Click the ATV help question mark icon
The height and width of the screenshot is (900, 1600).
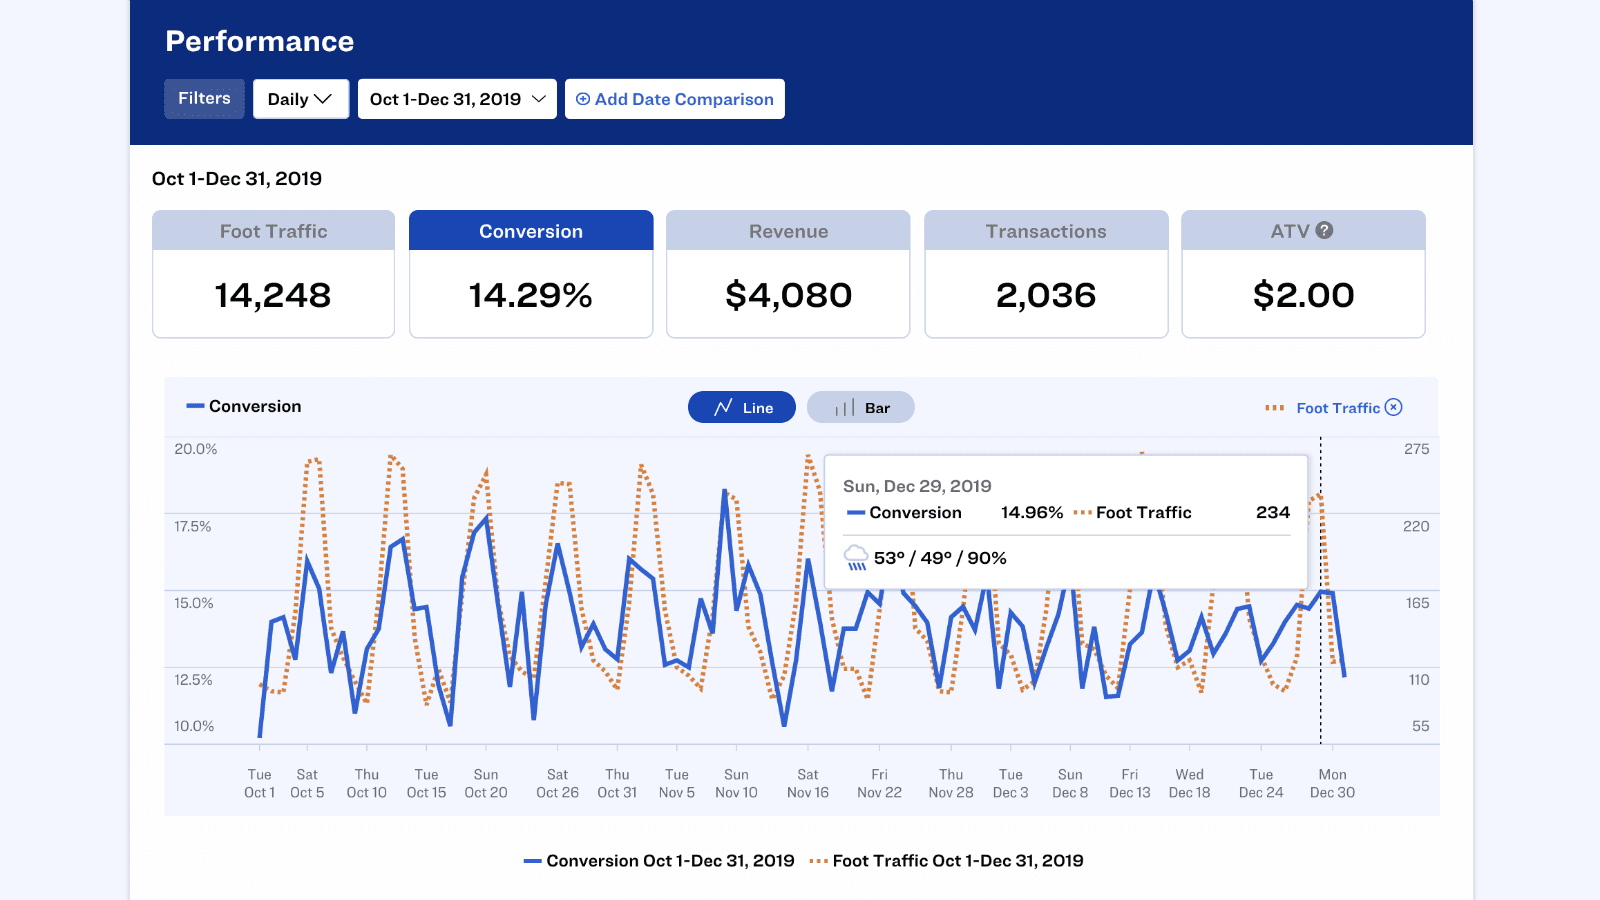(1324, 230)
